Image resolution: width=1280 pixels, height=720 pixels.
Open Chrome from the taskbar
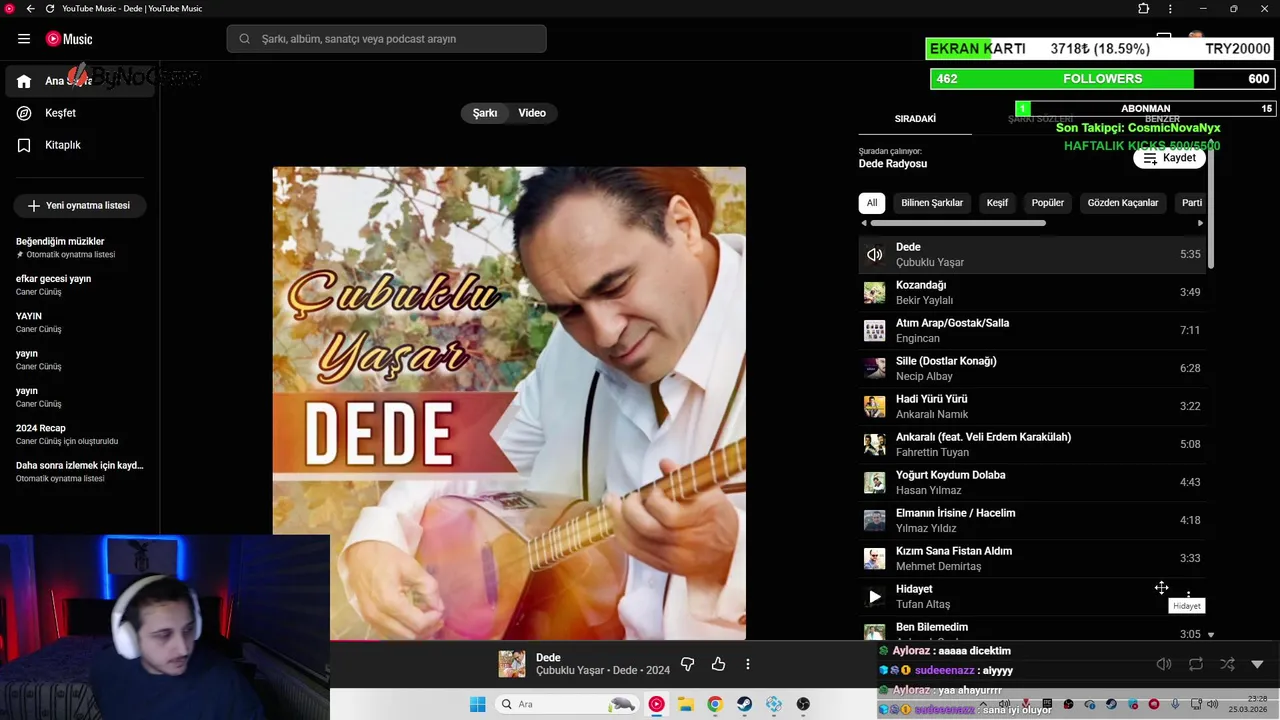[714, 704]
